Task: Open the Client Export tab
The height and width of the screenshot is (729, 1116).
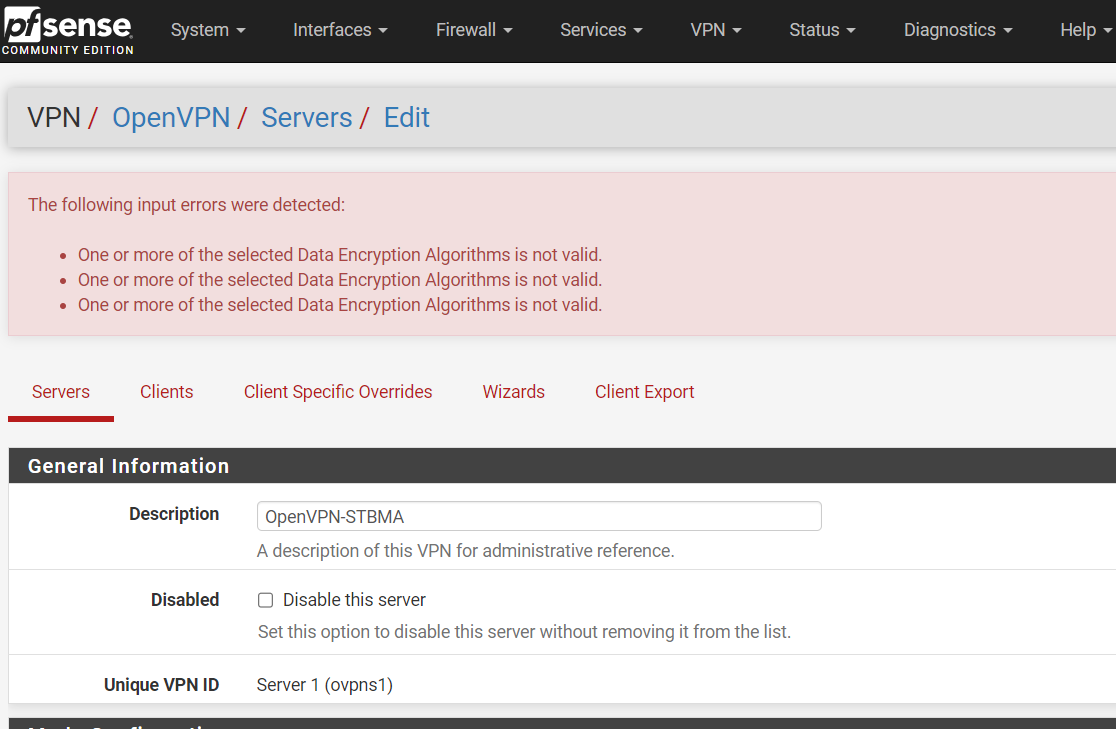Action: [x=644, y=392]
